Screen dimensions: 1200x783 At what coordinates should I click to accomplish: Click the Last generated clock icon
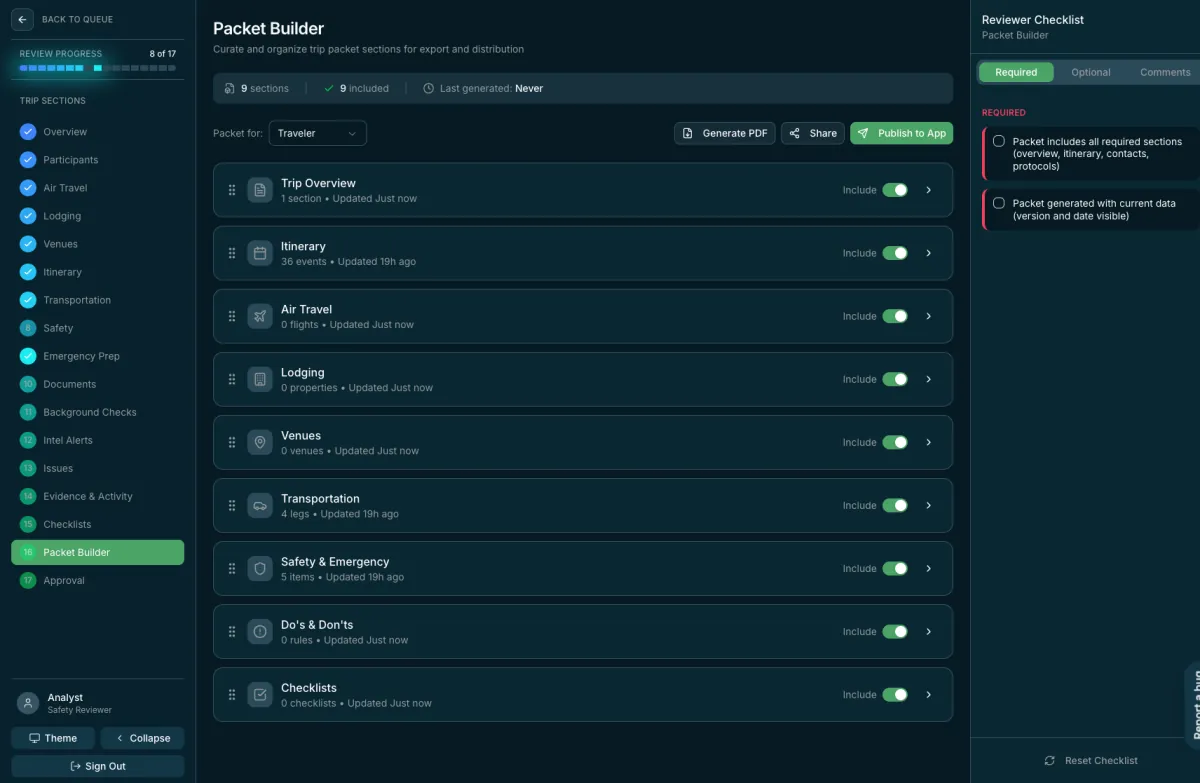point(429,88)
